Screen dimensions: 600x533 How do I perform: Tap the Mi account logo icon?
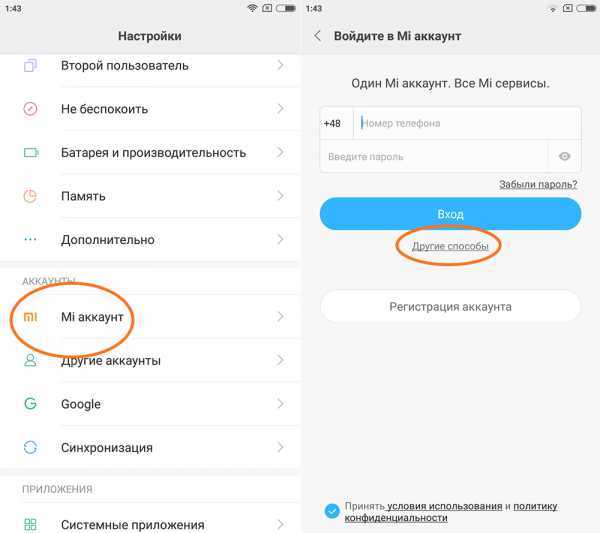[31, 317]
